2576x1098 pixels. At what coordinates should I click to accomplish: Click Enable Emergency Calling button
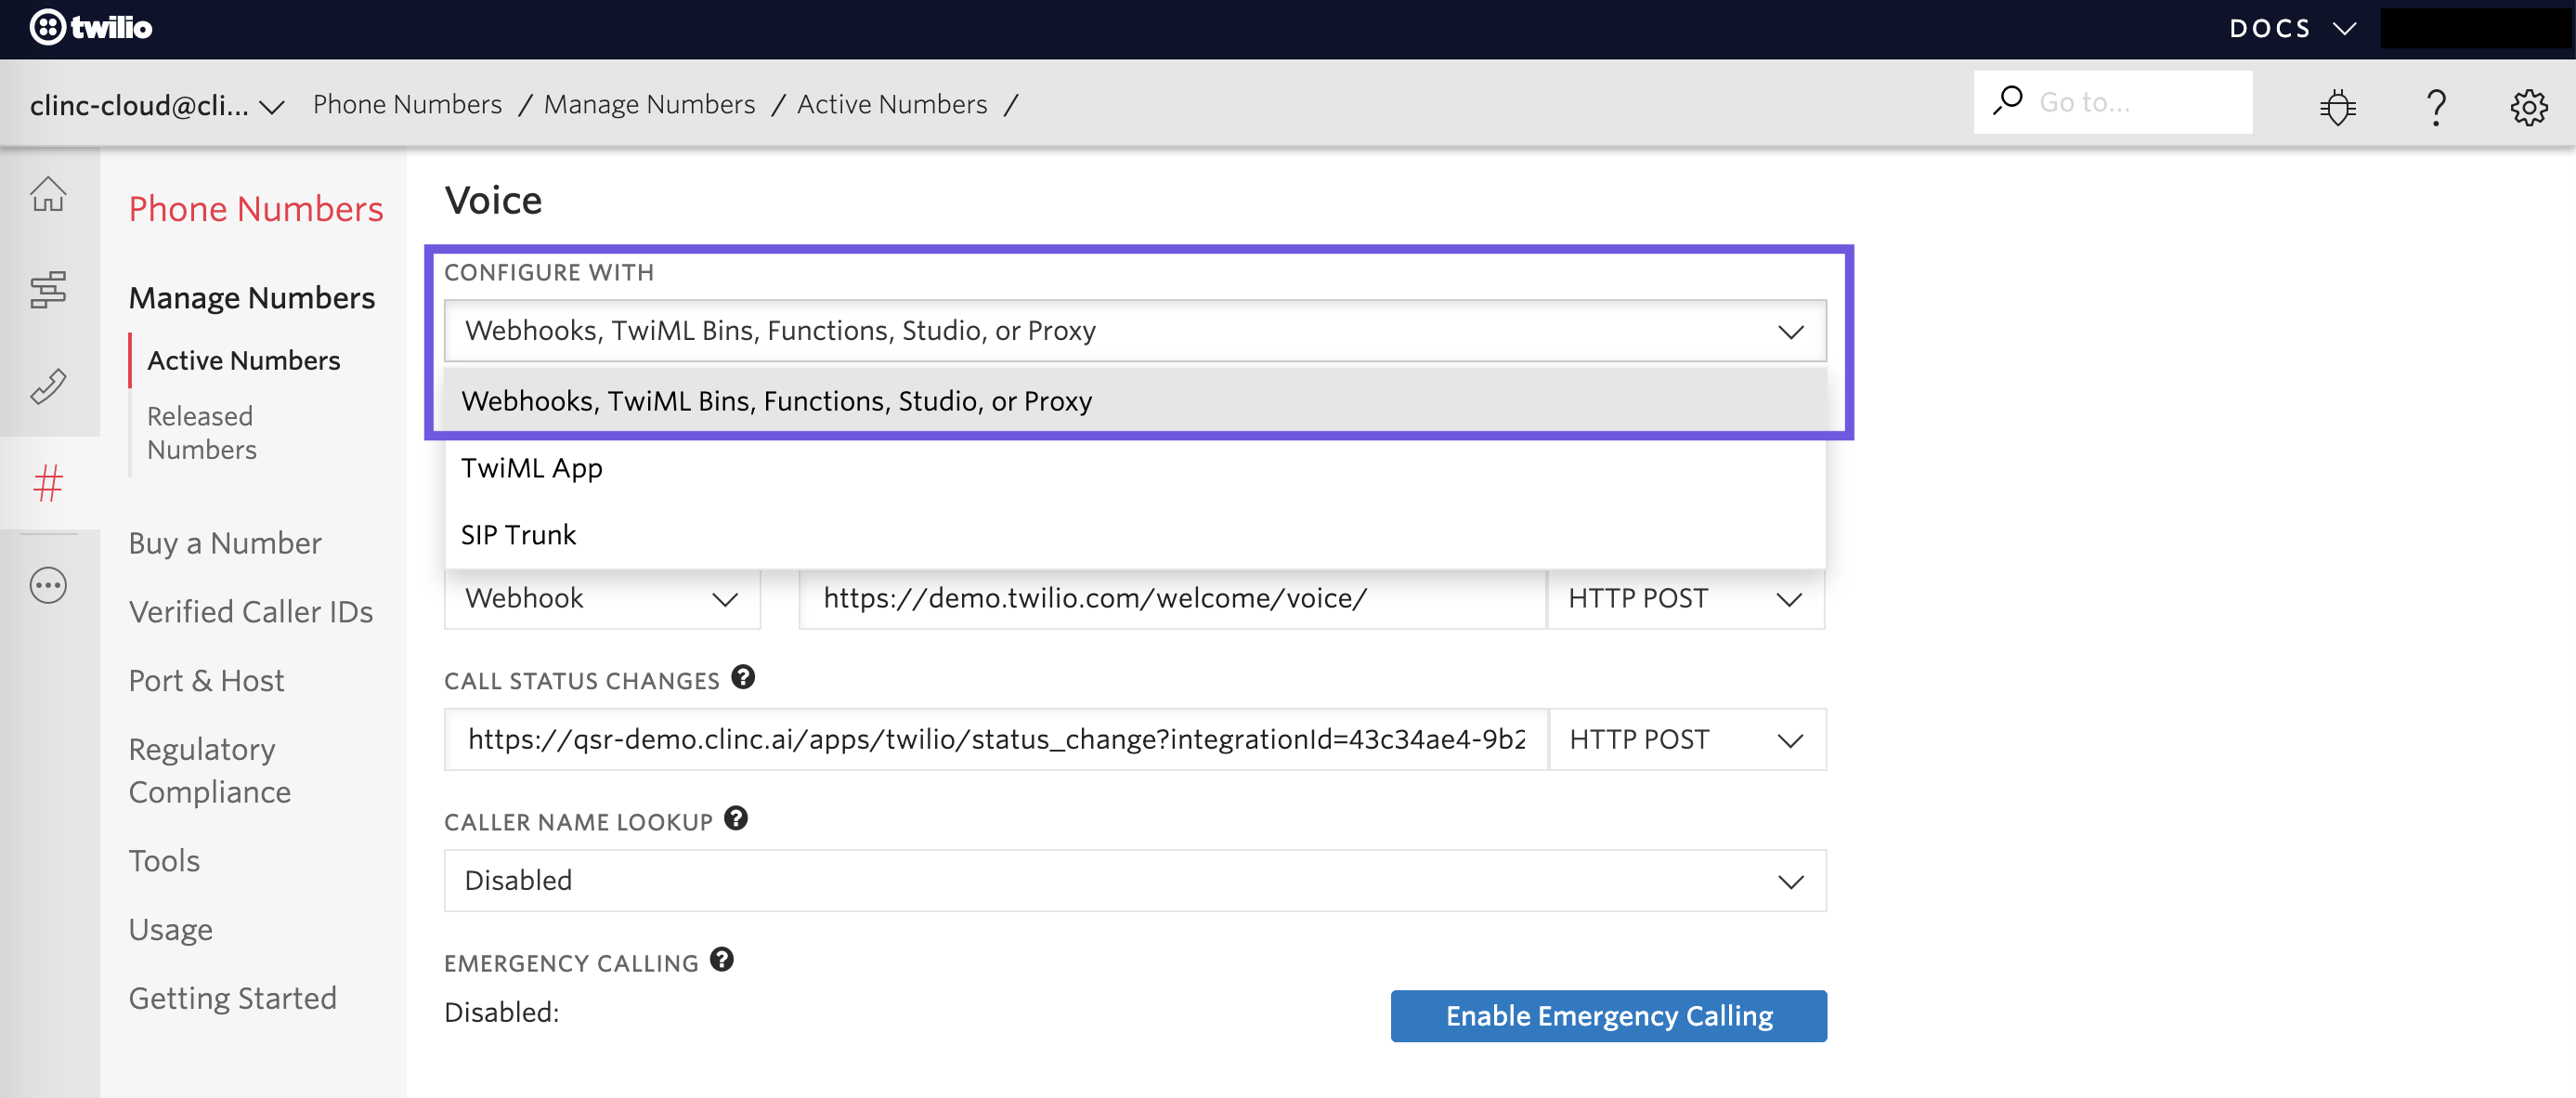(1608, 1016)
